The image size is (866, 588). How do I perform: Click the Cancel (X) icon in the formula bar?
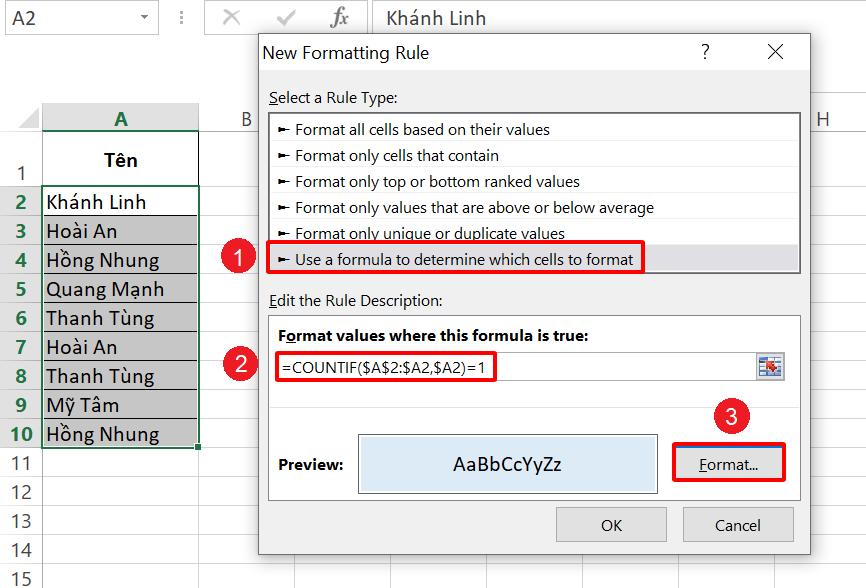pos(232,17)
